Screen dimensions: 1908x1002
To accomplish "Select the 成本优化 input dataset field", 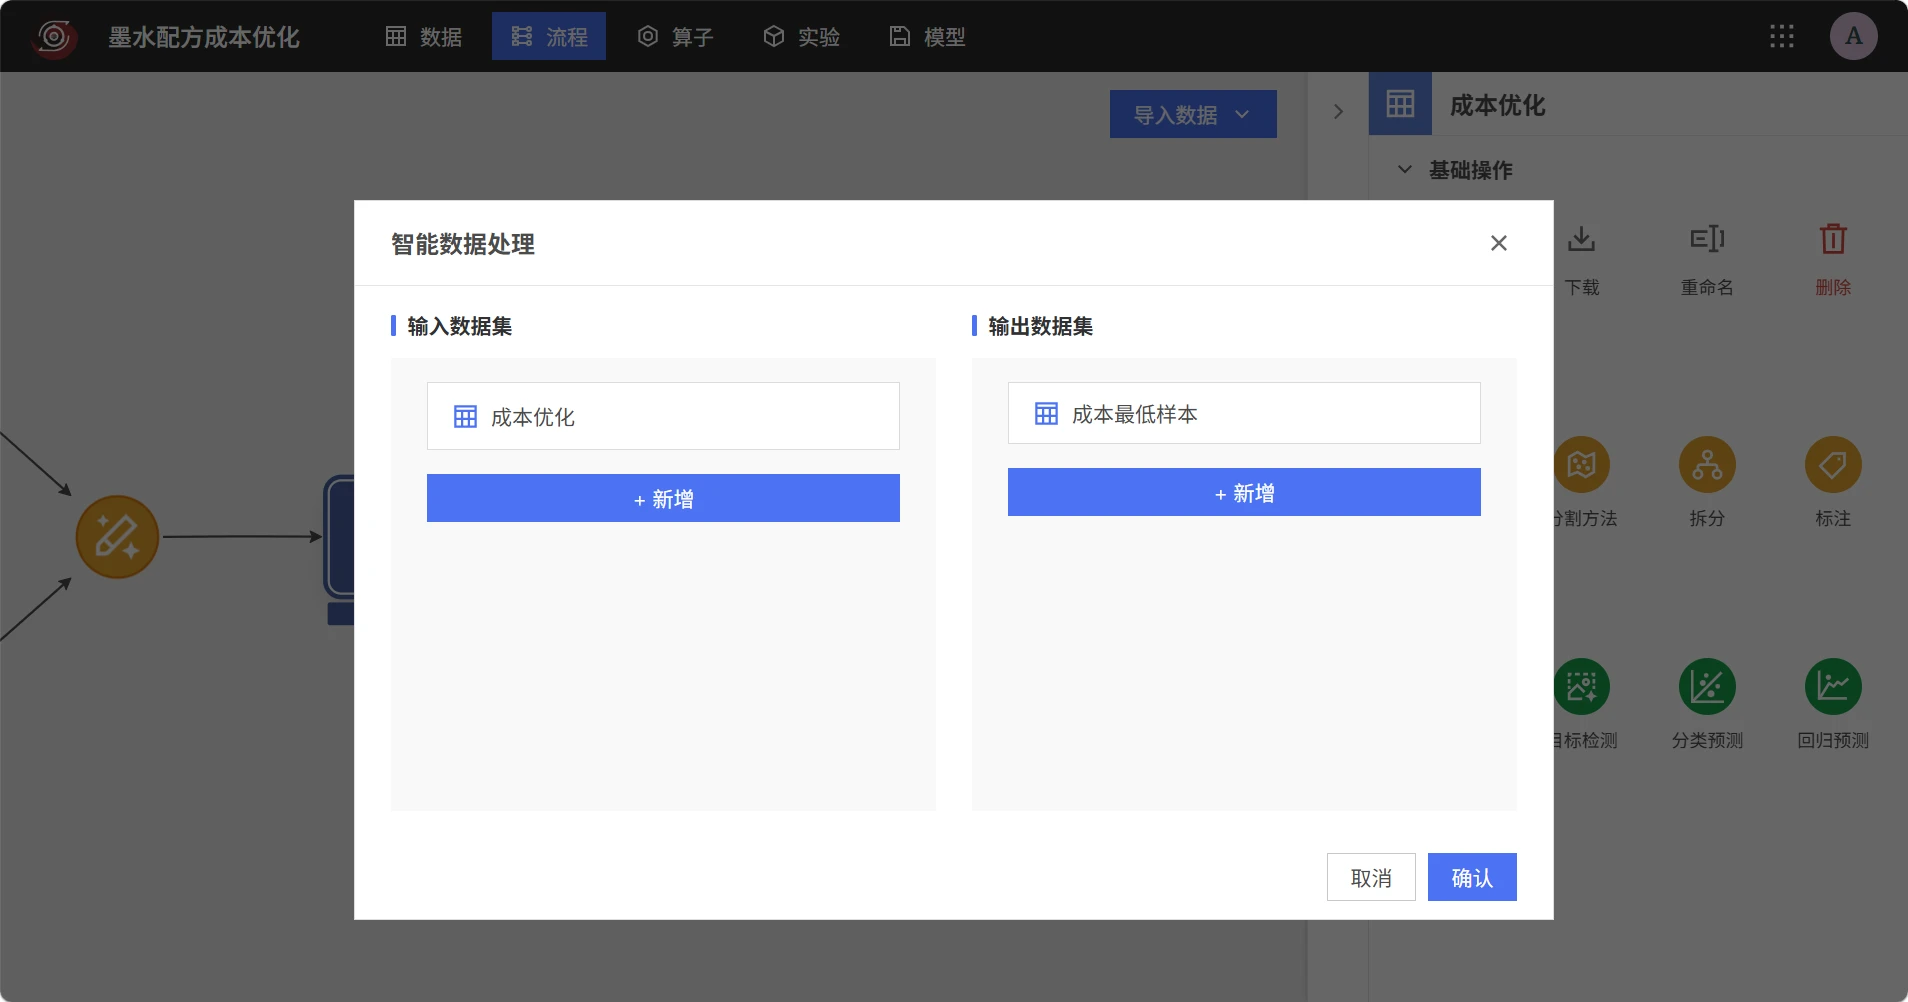I will [x=663, y=416].
